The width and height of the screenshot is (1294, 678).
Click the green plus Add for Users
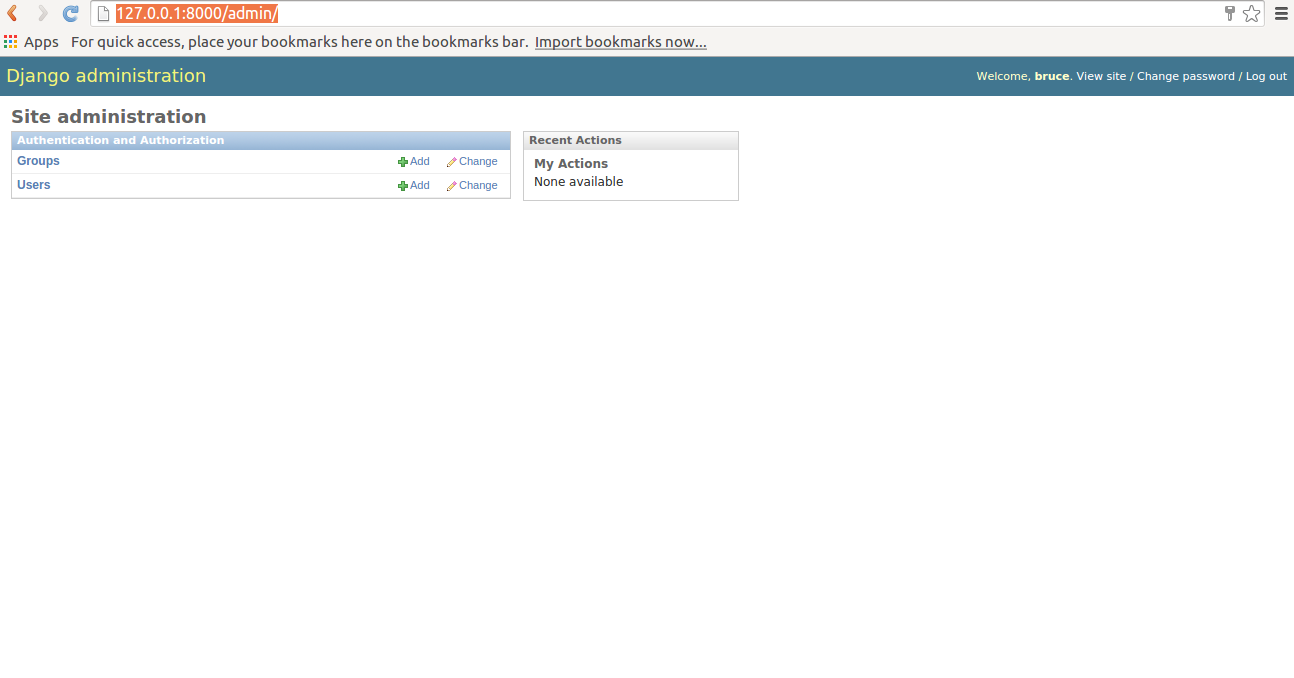pos(414,185)
